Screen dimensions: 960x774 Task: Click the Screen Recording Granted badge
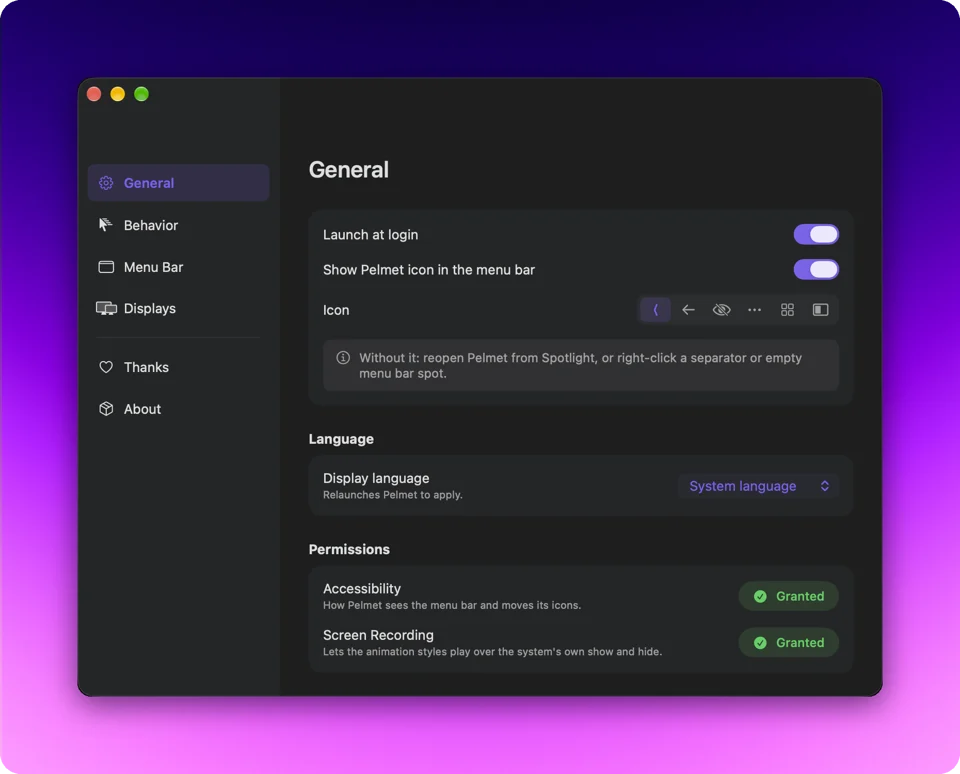(788, 643)
